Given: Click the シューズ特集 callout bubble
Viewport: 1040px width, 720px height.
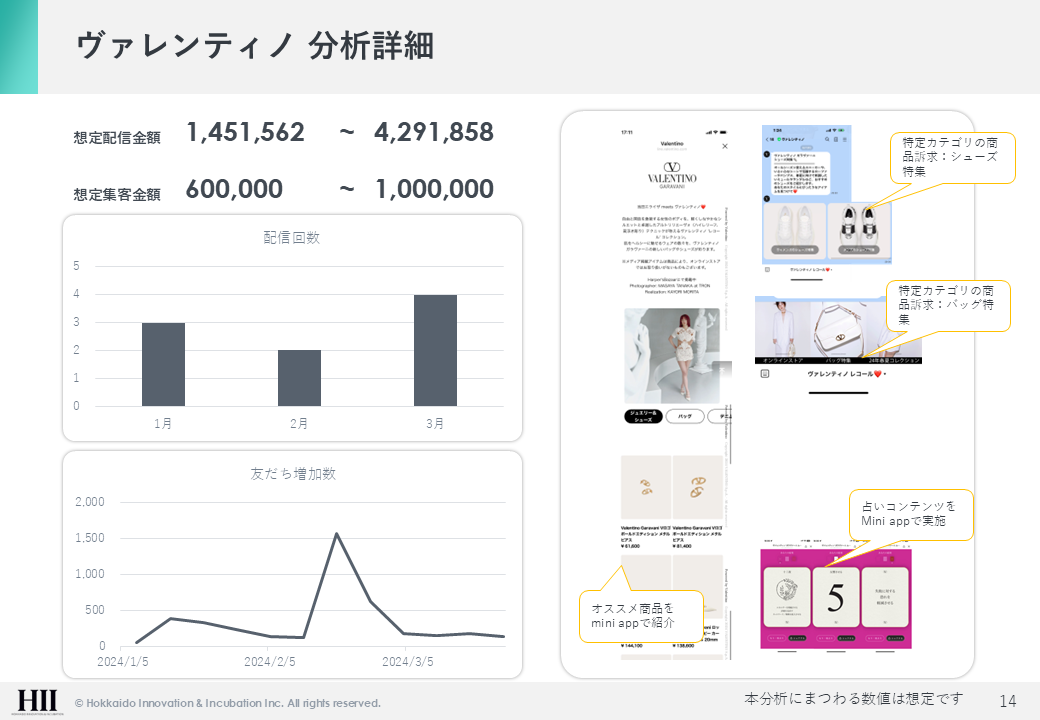Looking at the screenshot, I should (952, 158).
